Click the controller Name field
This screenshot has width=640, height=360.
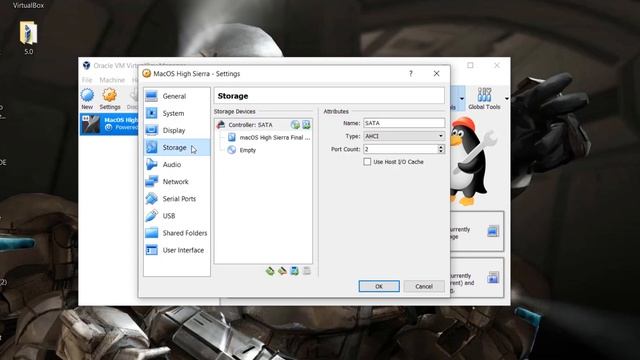404,123
